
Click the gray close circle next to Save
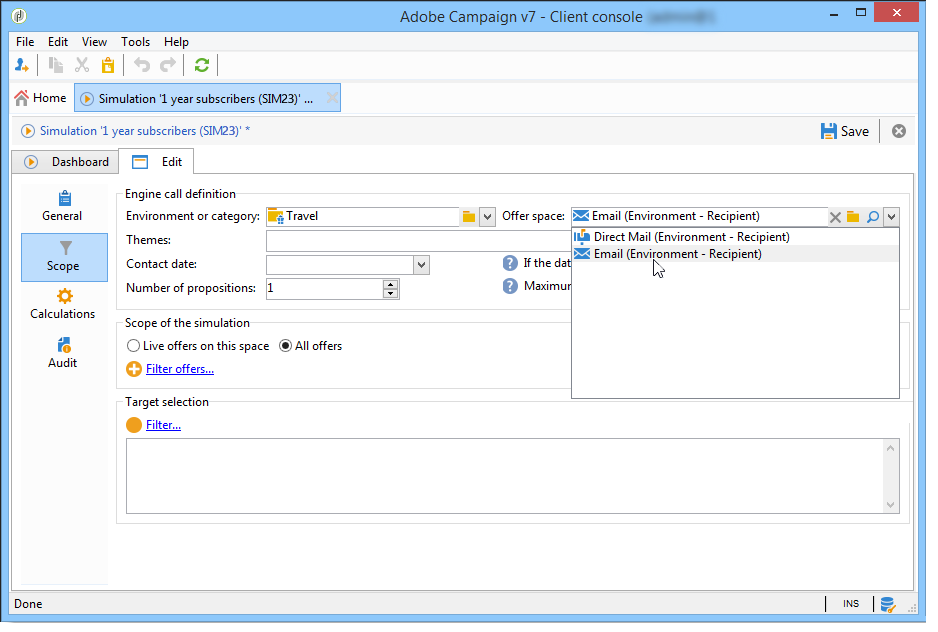(x=899, y=132)
